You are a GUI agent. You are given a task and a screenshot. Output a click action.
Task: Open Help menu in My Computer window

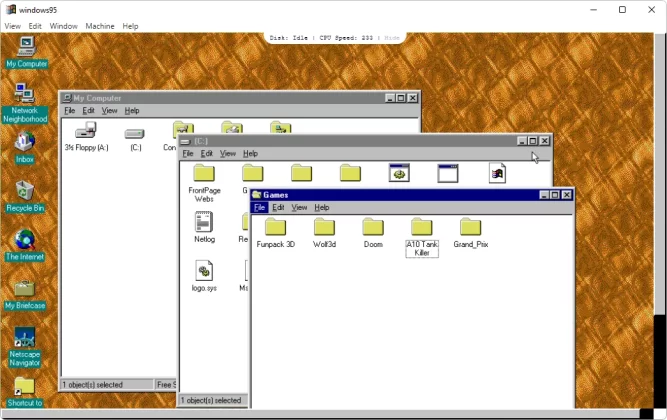(x=132, y=111)
